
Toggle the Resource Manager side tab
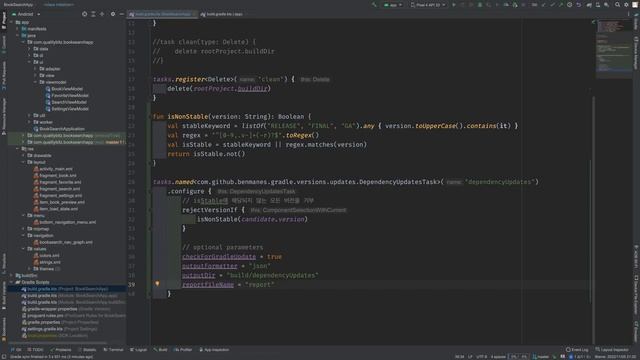coord(4,116)
